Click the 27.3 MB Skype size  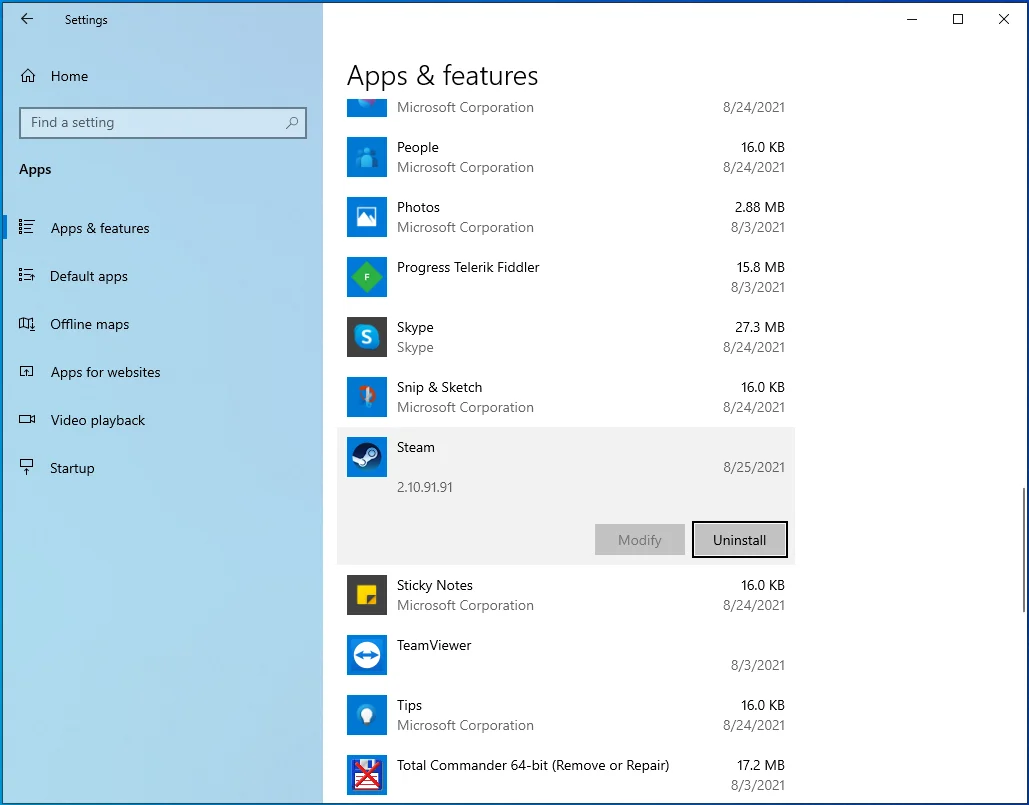click(x=759, y=327)
